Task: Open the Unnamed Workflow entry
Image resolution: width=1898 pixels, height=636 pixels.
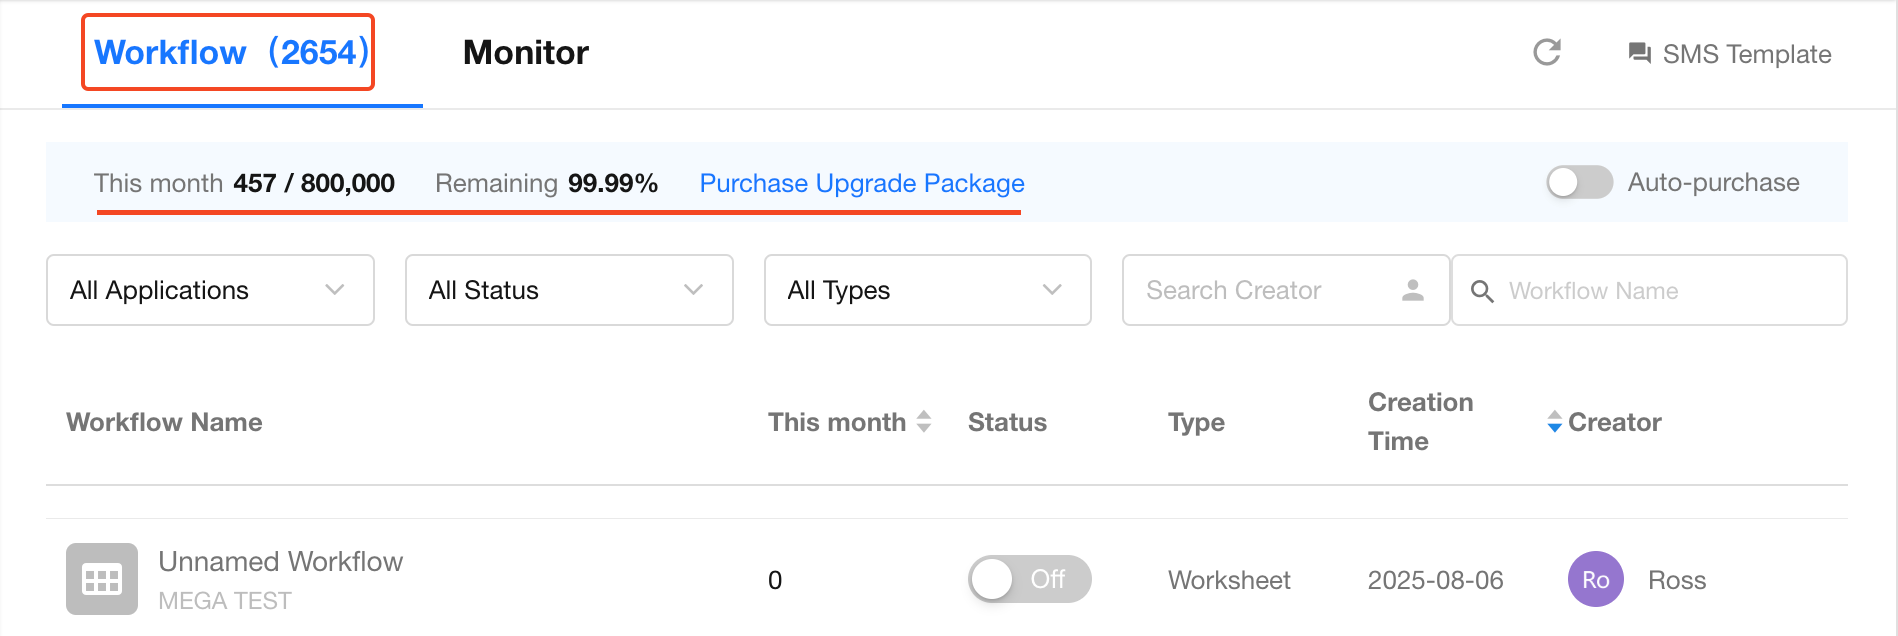Action: pyautogui.click(x=280, y=562)
